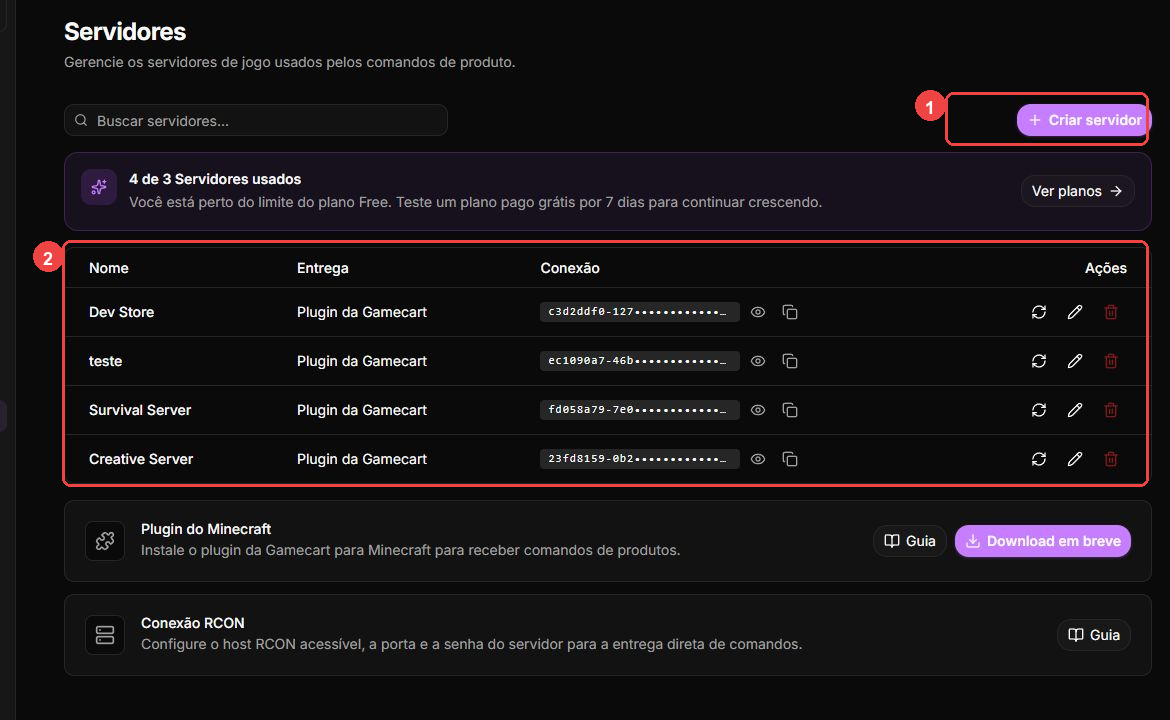Open the Minecraft plugin Guia
This screenshot has width=1170, height=720.
tap(910, 541)
